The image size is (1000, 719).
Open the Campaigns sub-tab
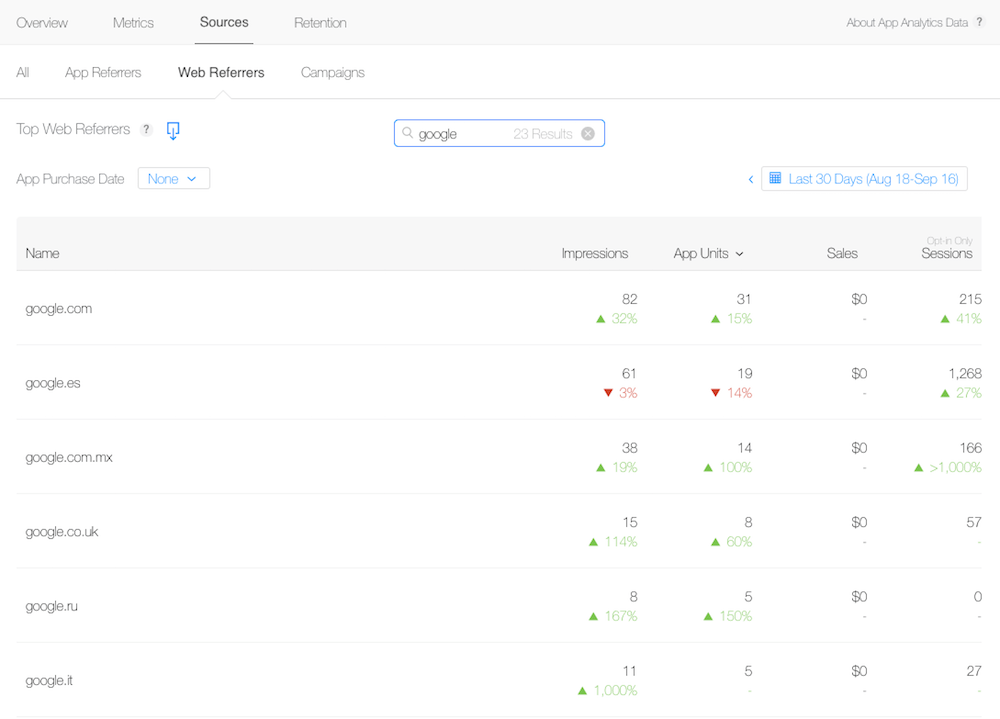tap(333, 73)
